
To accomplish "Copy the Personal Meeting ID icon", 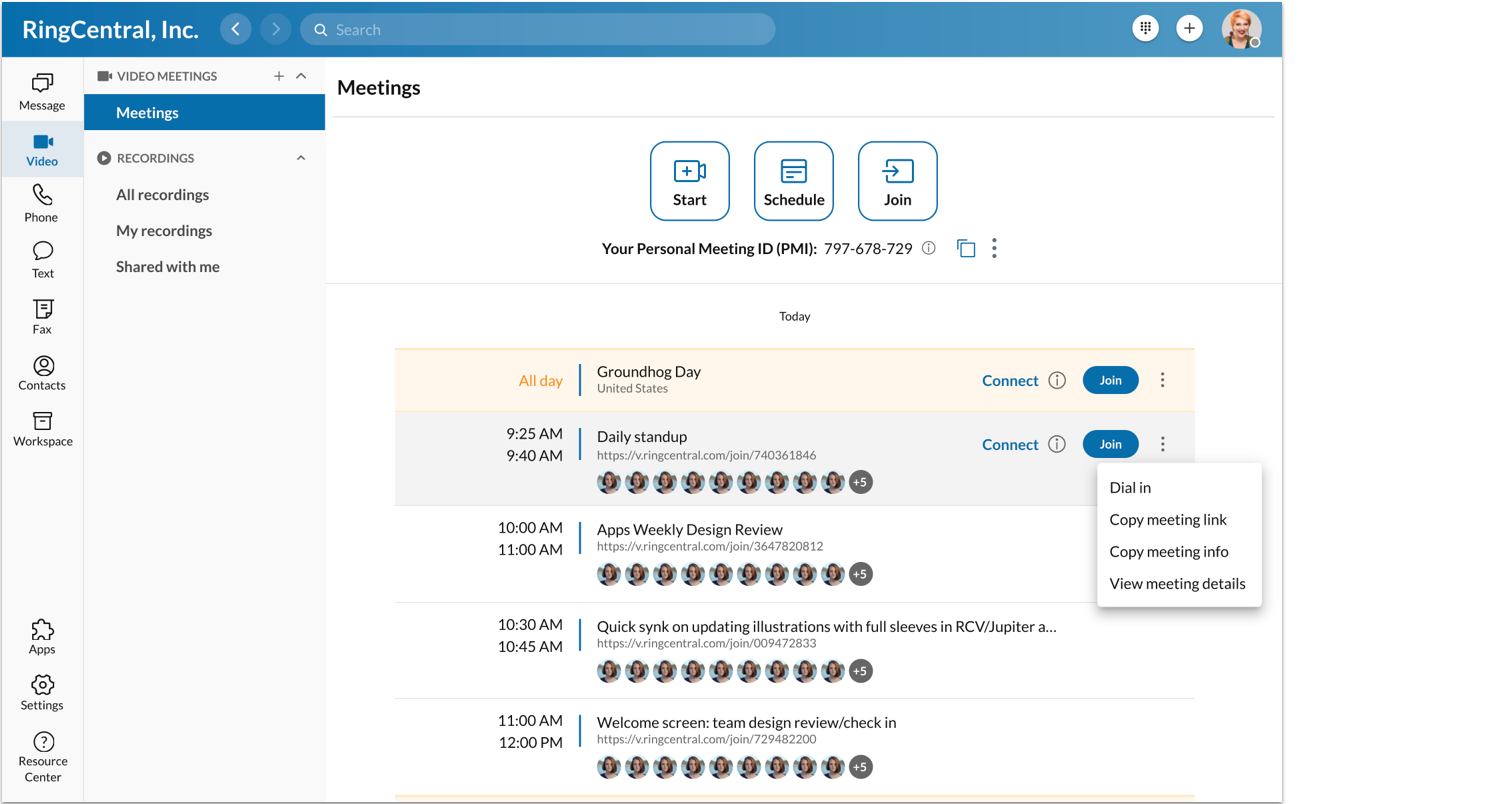I will click(x=966, y=249).
